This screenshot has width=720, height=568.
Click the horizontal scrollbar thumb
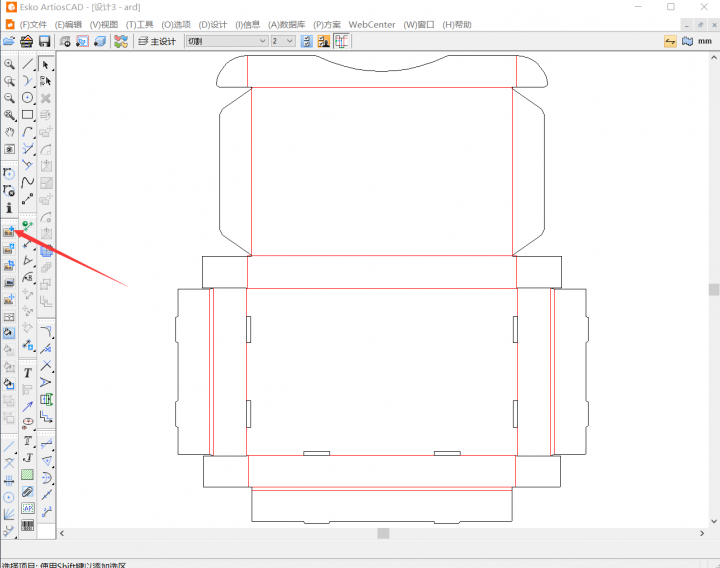[x=383, y=534]
